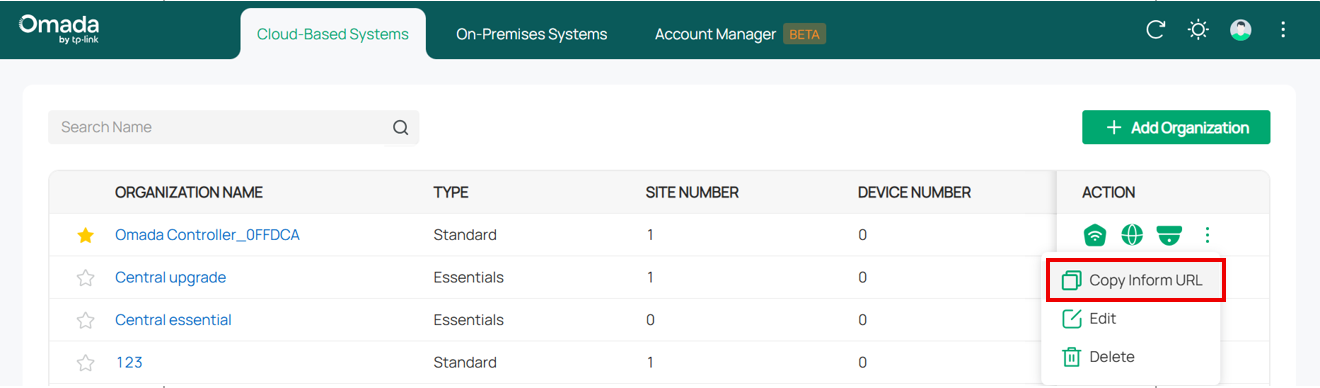Click the DEVICE NUMBER column header
1320x388 pixels.
click(914, 192)
